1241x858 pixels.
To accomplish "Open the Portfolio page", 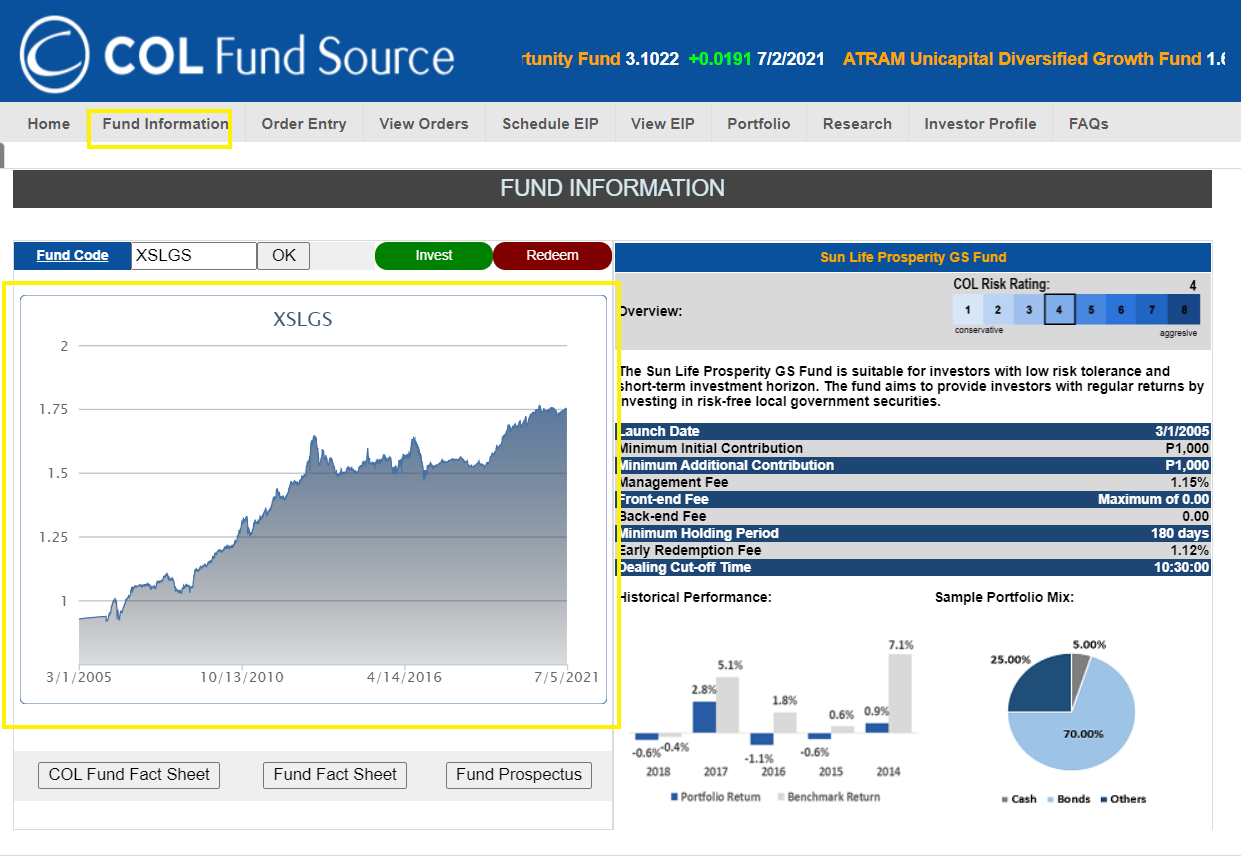I will [759, 124].
